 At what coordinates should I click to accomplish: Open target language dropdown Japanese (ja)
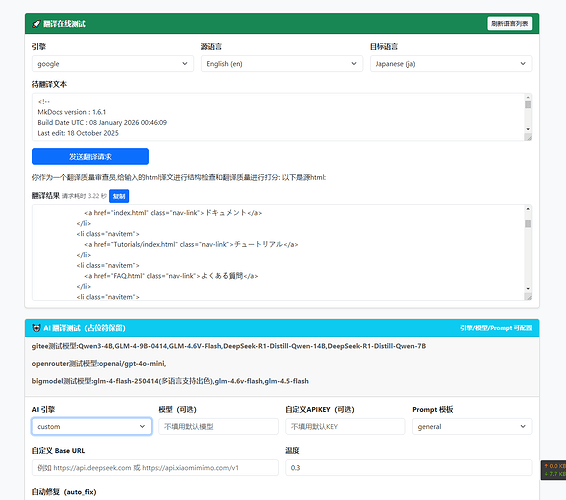[451, 64]
